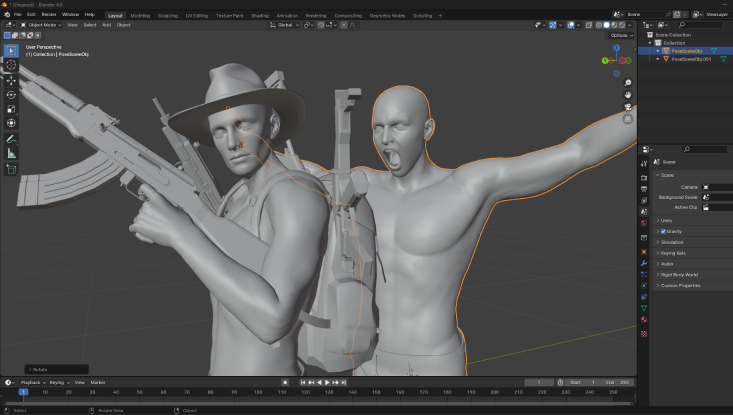Image resolution: width=733 pixels, height=415 pixels.
Task: Open the viewport Options button
Action: [x=619, y=35]
